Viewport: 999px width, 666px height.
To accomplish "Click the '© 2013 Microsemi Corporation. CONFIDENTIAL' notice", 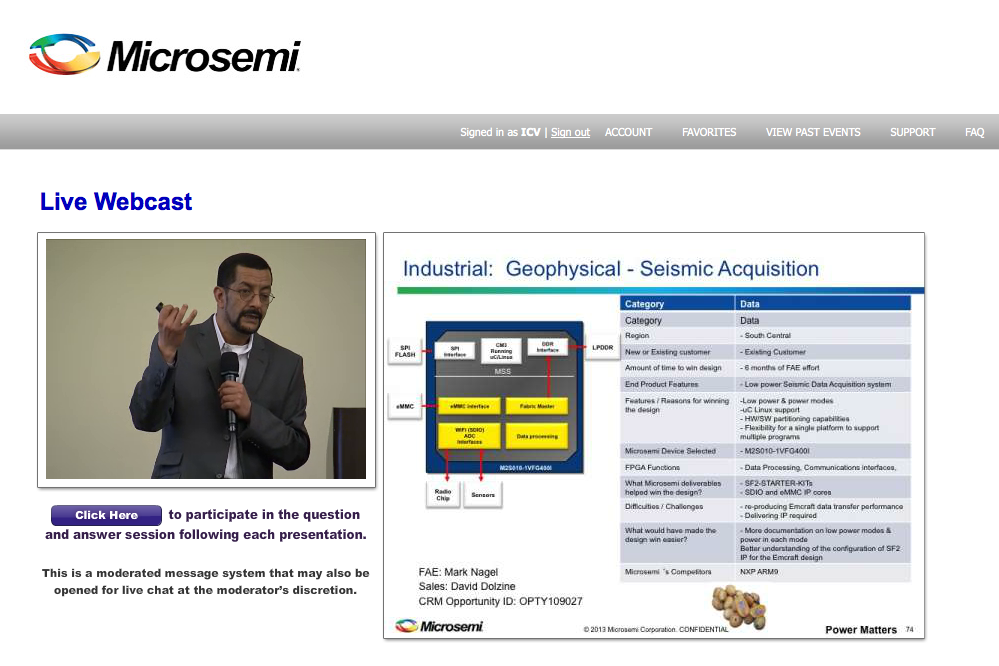I will 656,630.
